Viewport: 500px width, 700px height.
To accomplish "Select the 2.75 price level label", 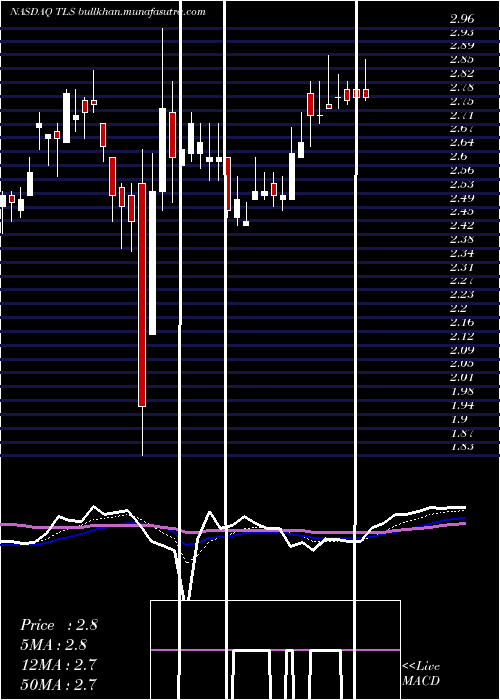I will pos(462,101).
